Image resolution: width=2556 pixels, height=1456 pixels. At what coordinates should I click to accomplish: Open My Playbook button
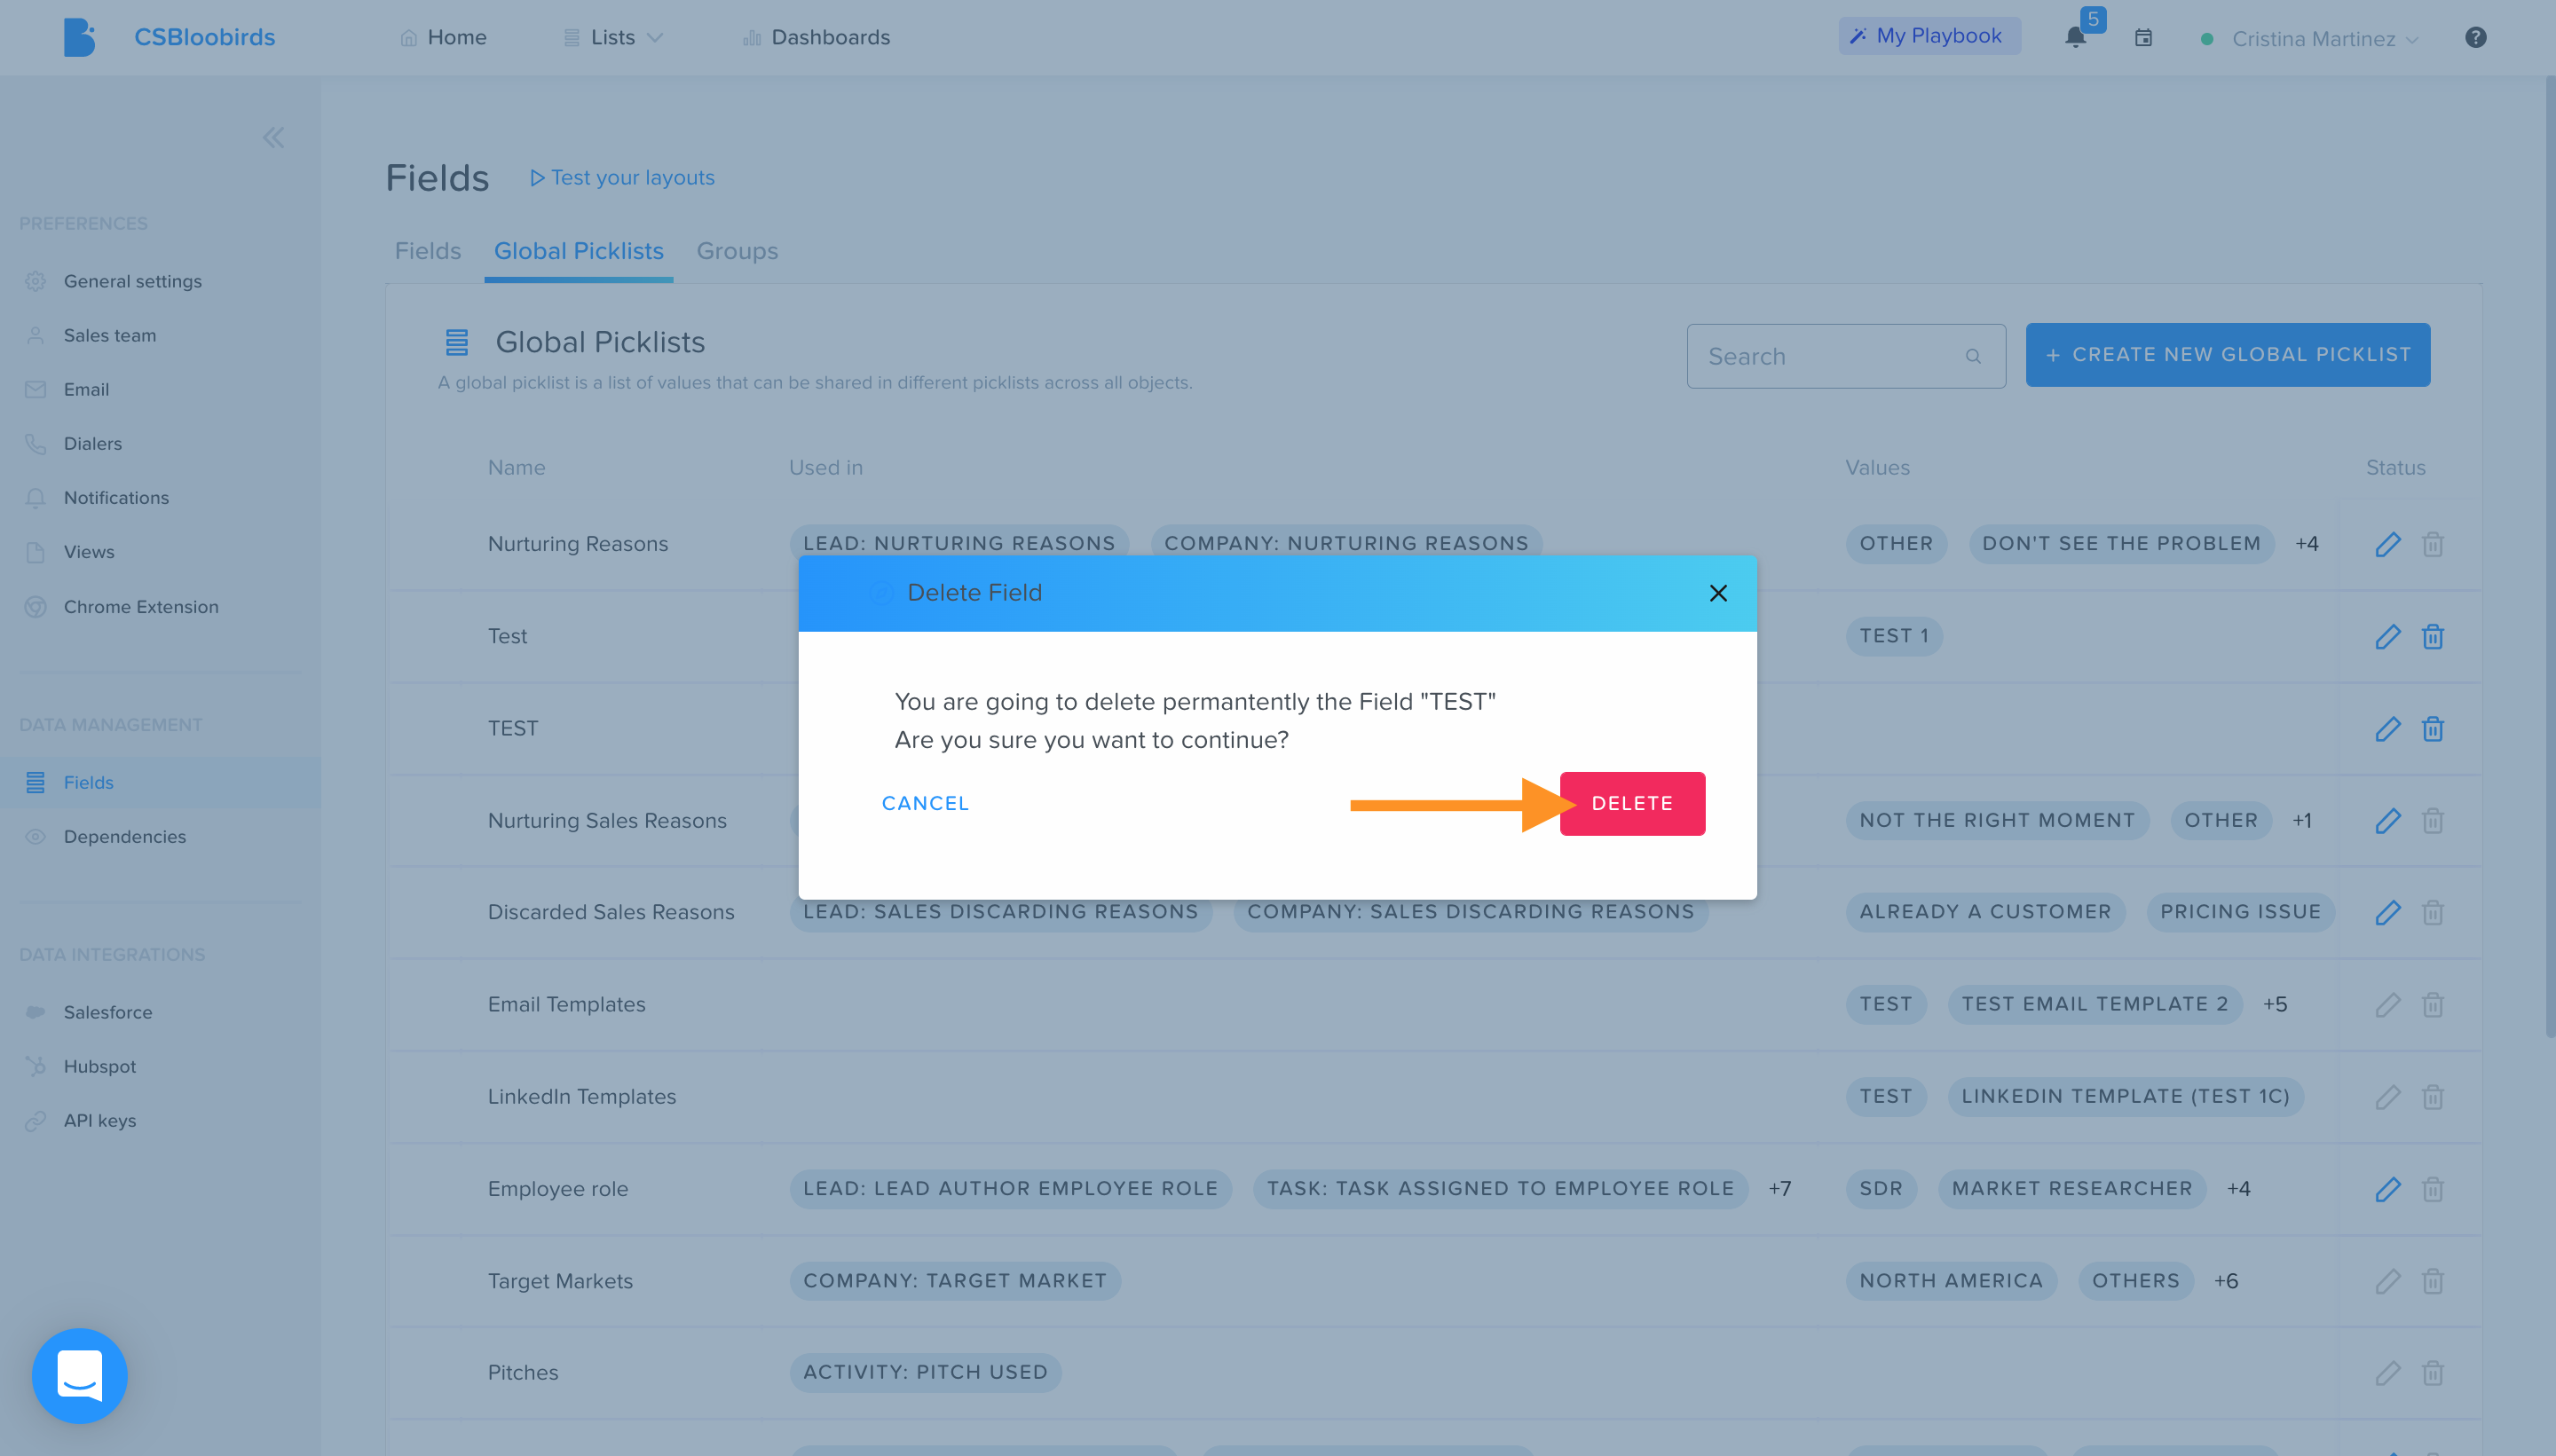coord(1929,36)
